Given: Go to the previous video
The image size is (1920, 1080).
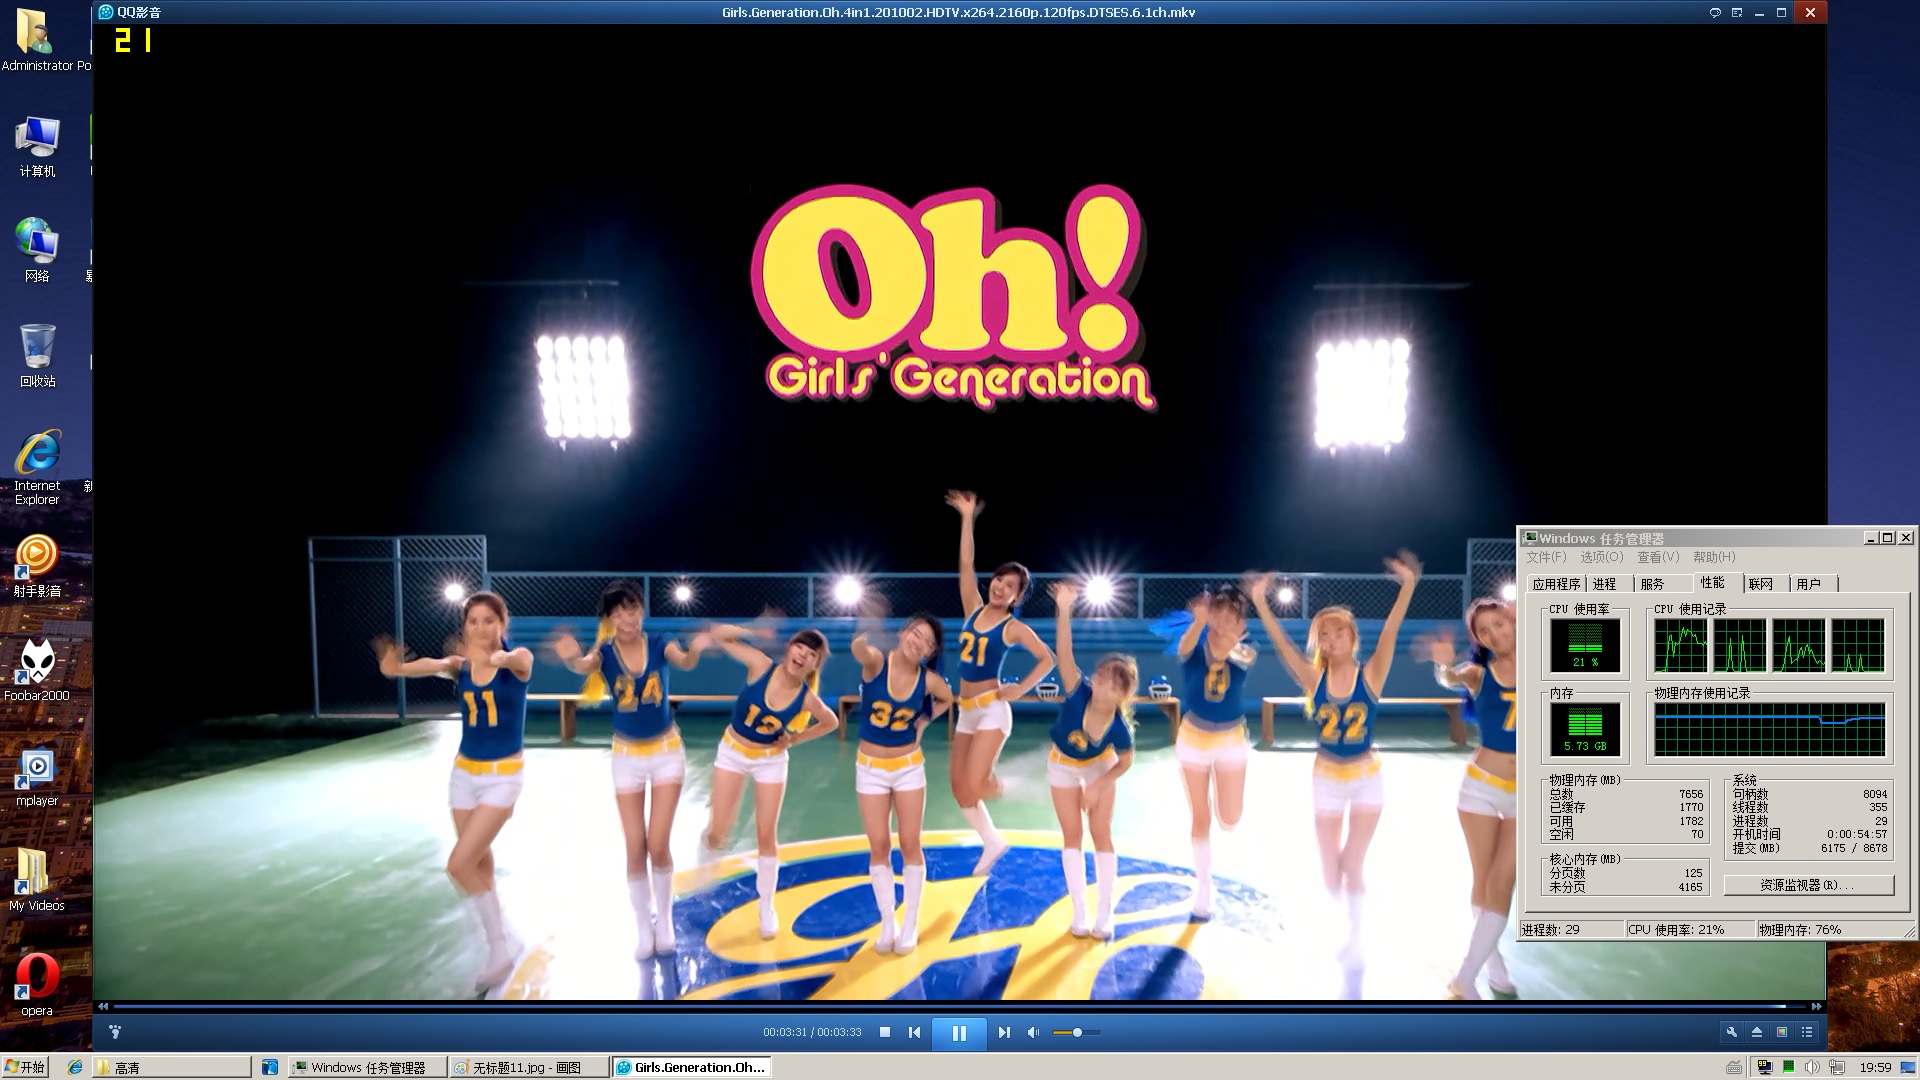Looking at the screenshot, I should (x=914, y=1032).
